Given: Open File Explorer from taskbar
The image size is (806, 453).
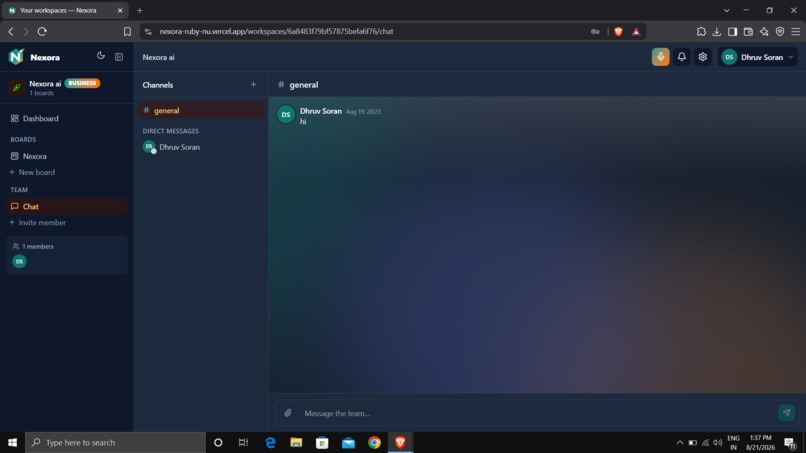Looking at the screenshot, I should (x=296, y=442).
